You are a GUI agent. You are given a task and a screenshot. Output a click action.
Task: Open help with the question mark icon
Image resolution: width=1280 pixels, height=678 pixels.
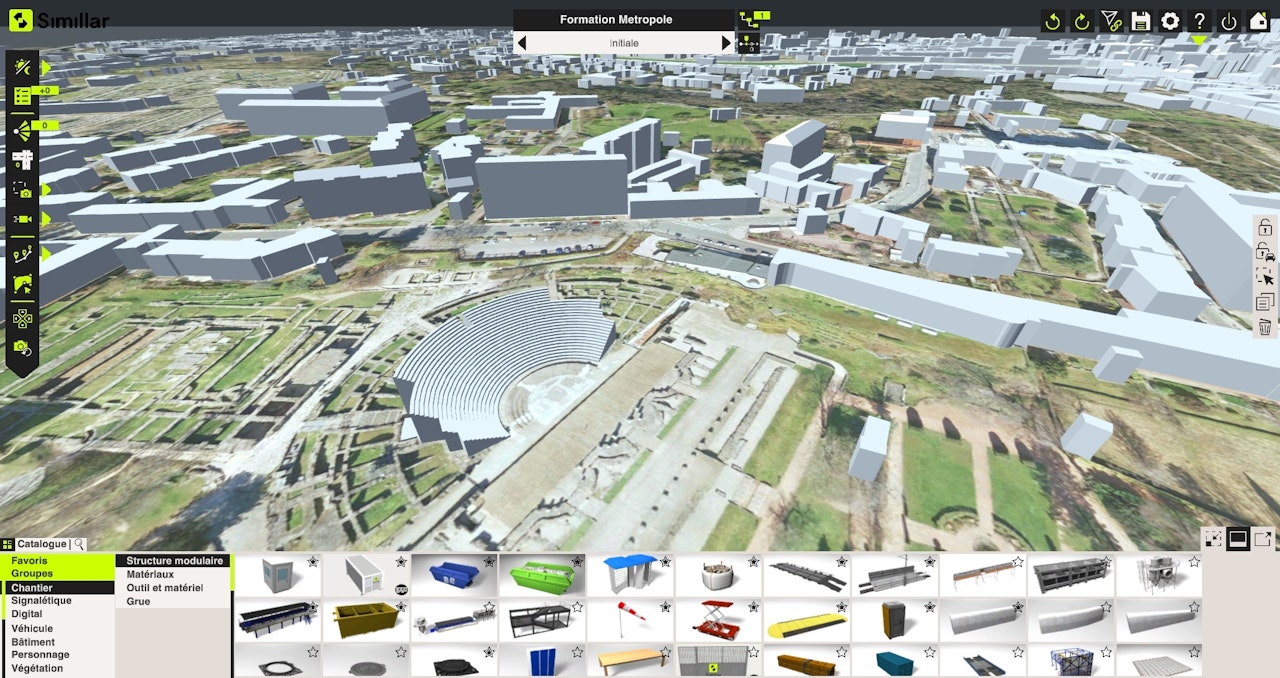1199,21
